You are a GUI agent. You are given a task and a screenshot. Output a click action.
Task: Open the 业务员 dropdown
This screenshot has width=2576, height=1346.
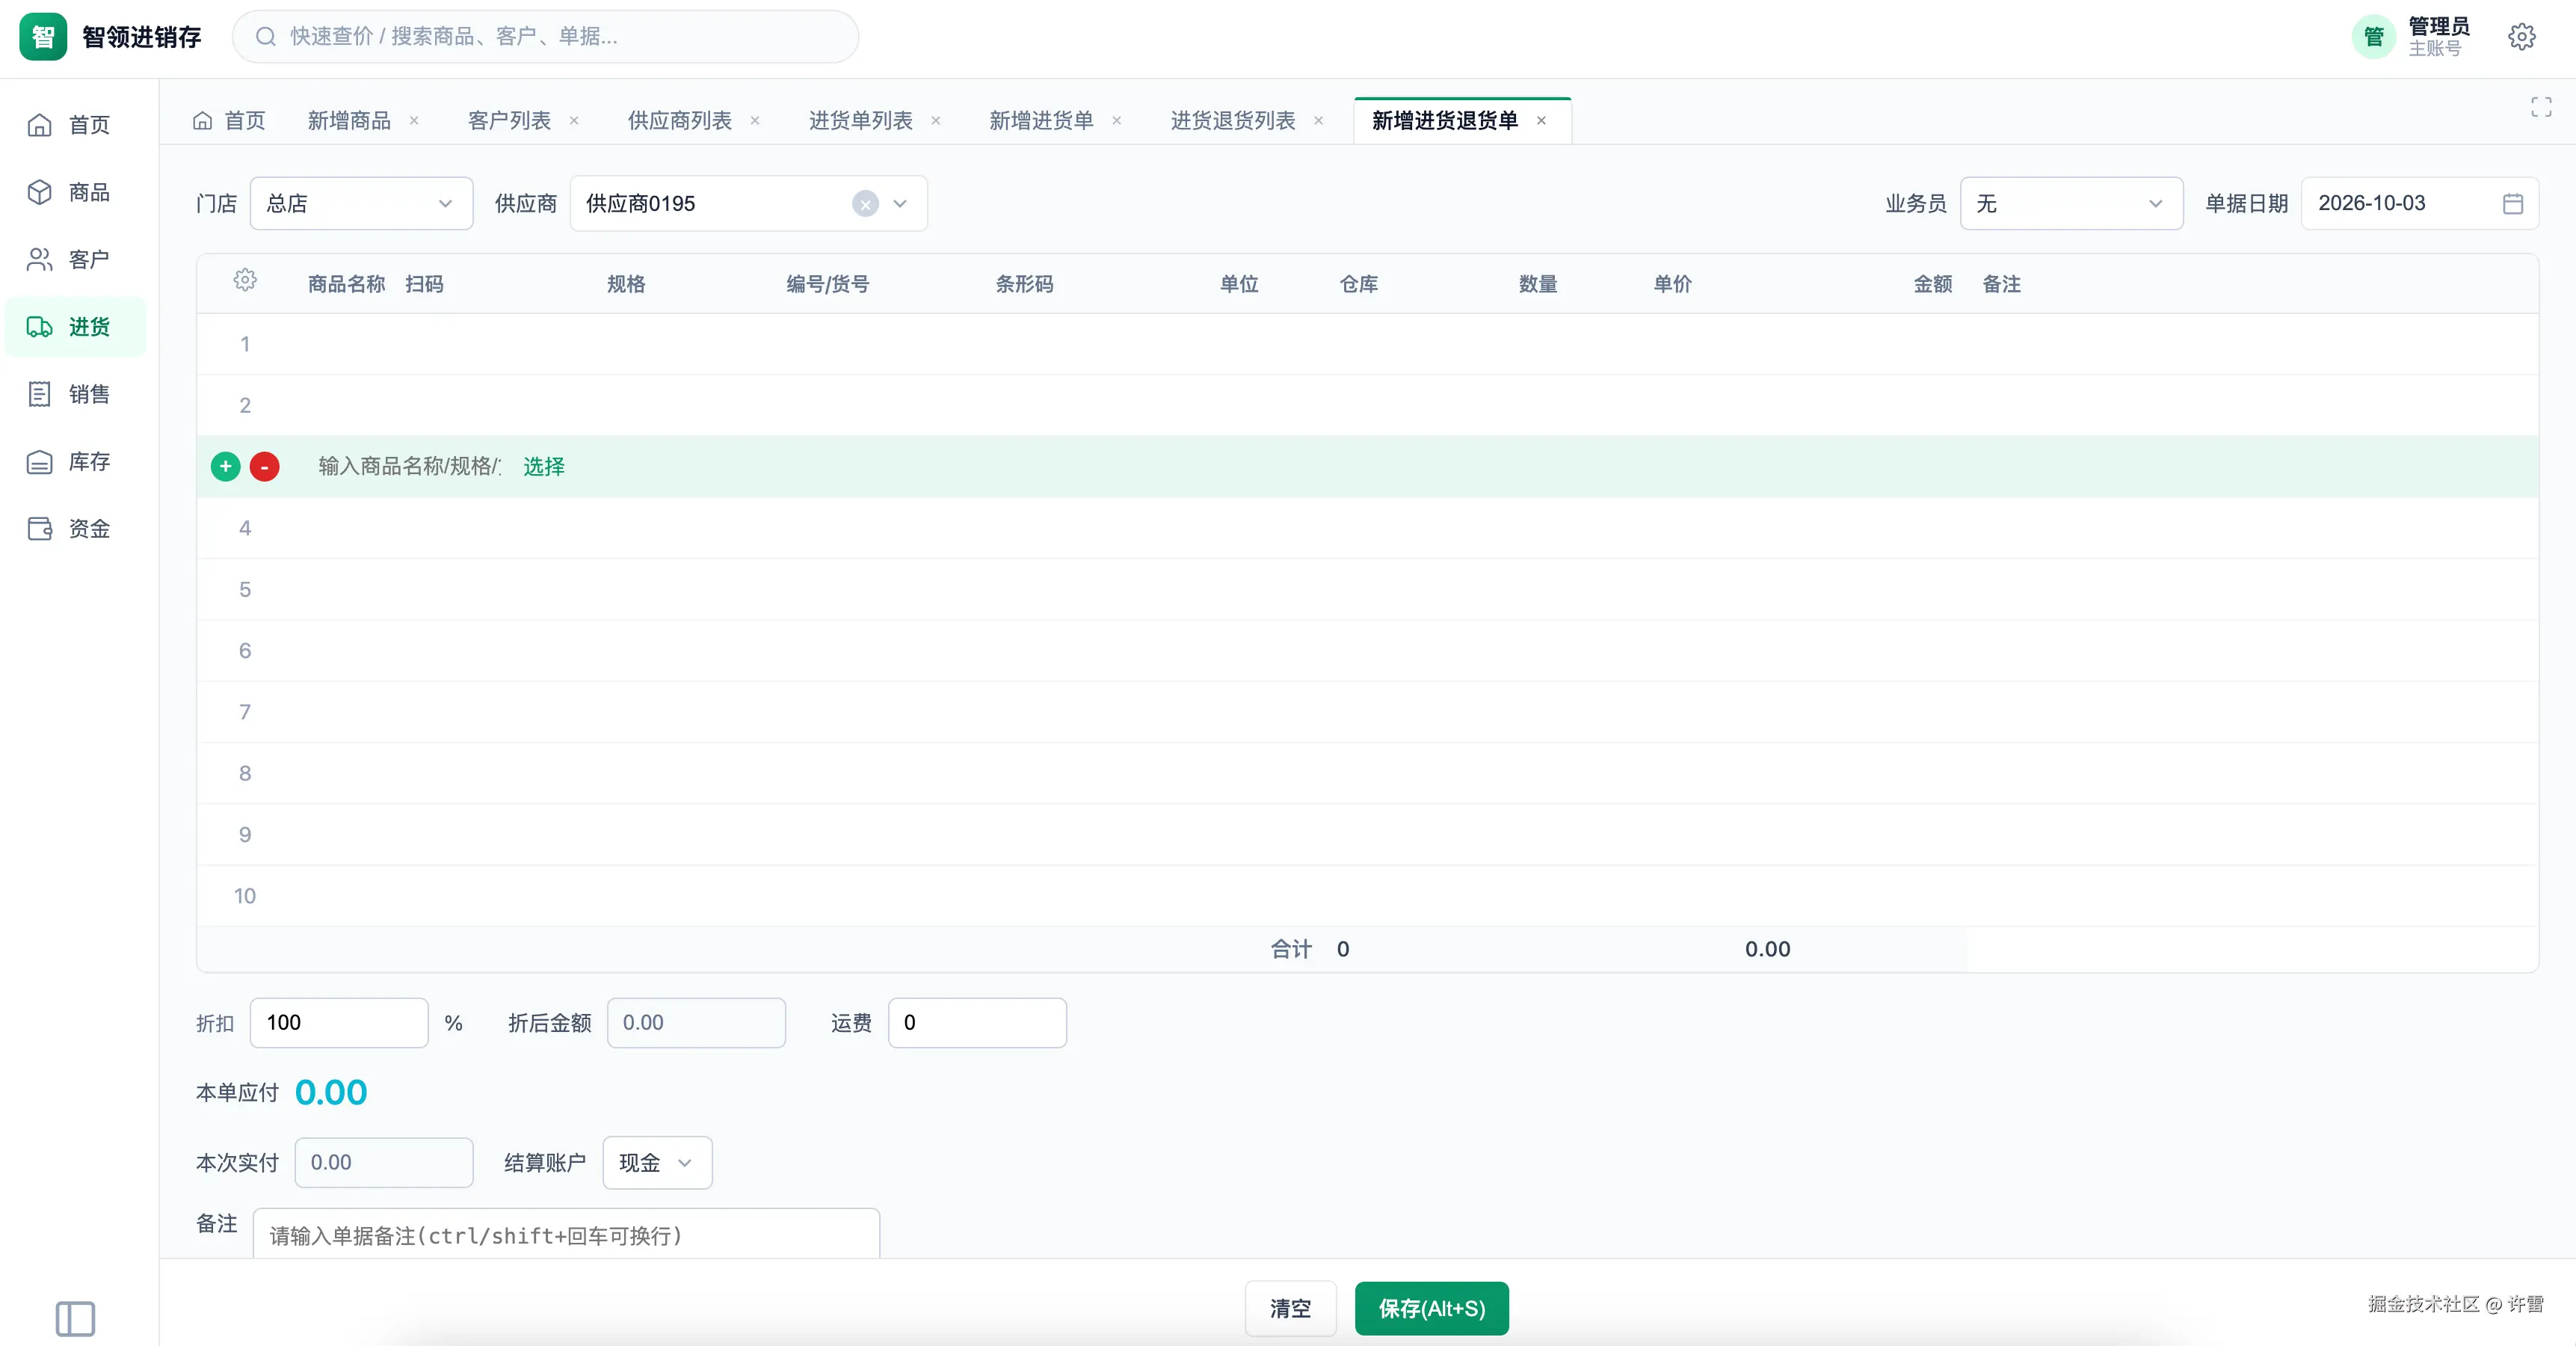click(2071, 204)
